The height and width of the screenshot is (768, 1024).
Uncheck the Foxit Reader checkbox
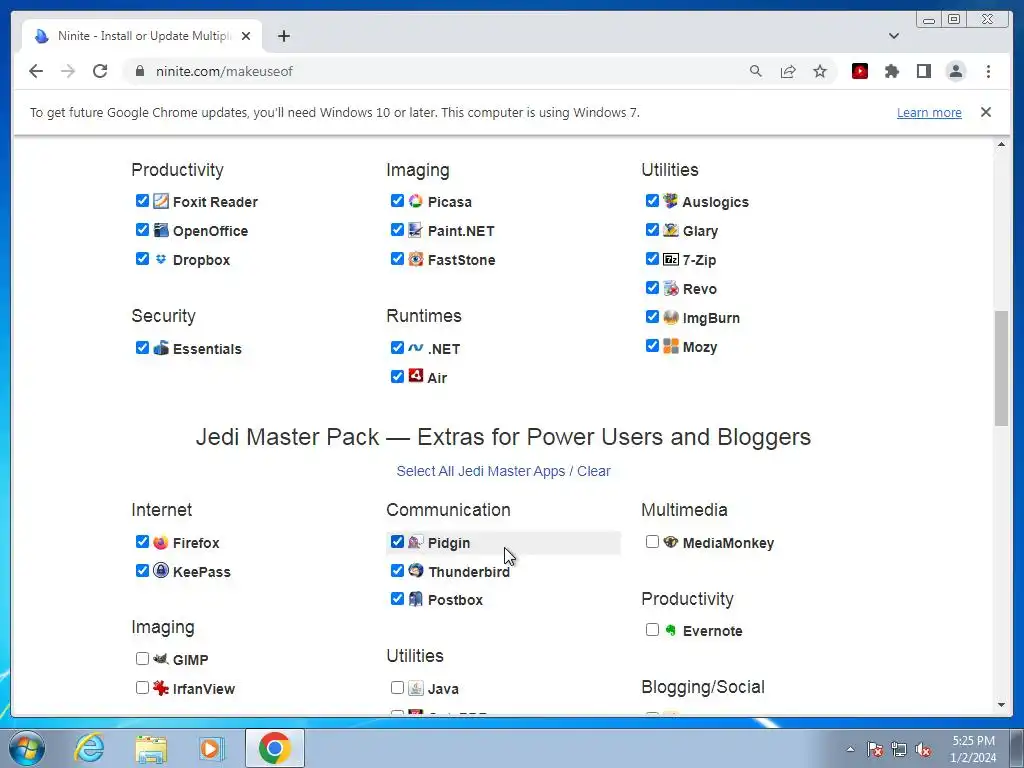click(142, 200)
